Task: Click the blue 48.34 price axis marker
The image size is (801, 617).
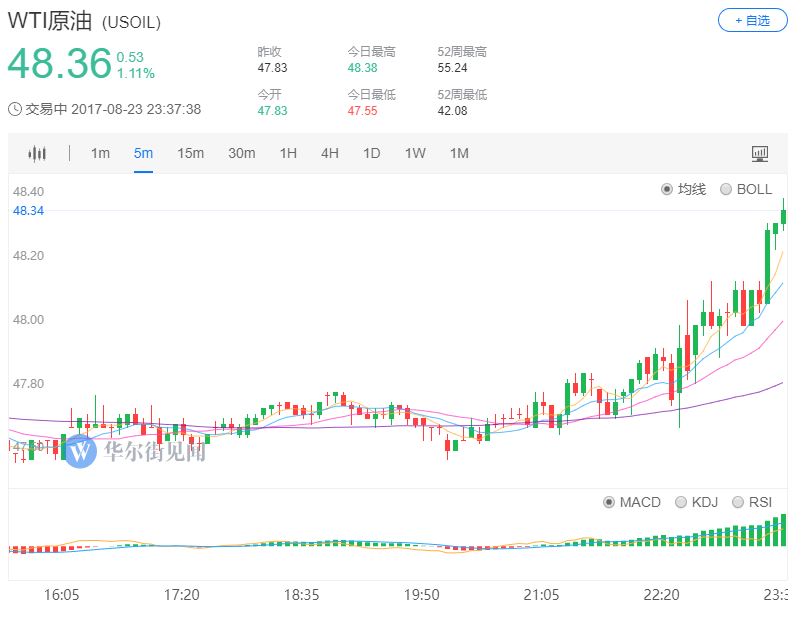Action: click(x=28, y=210)
